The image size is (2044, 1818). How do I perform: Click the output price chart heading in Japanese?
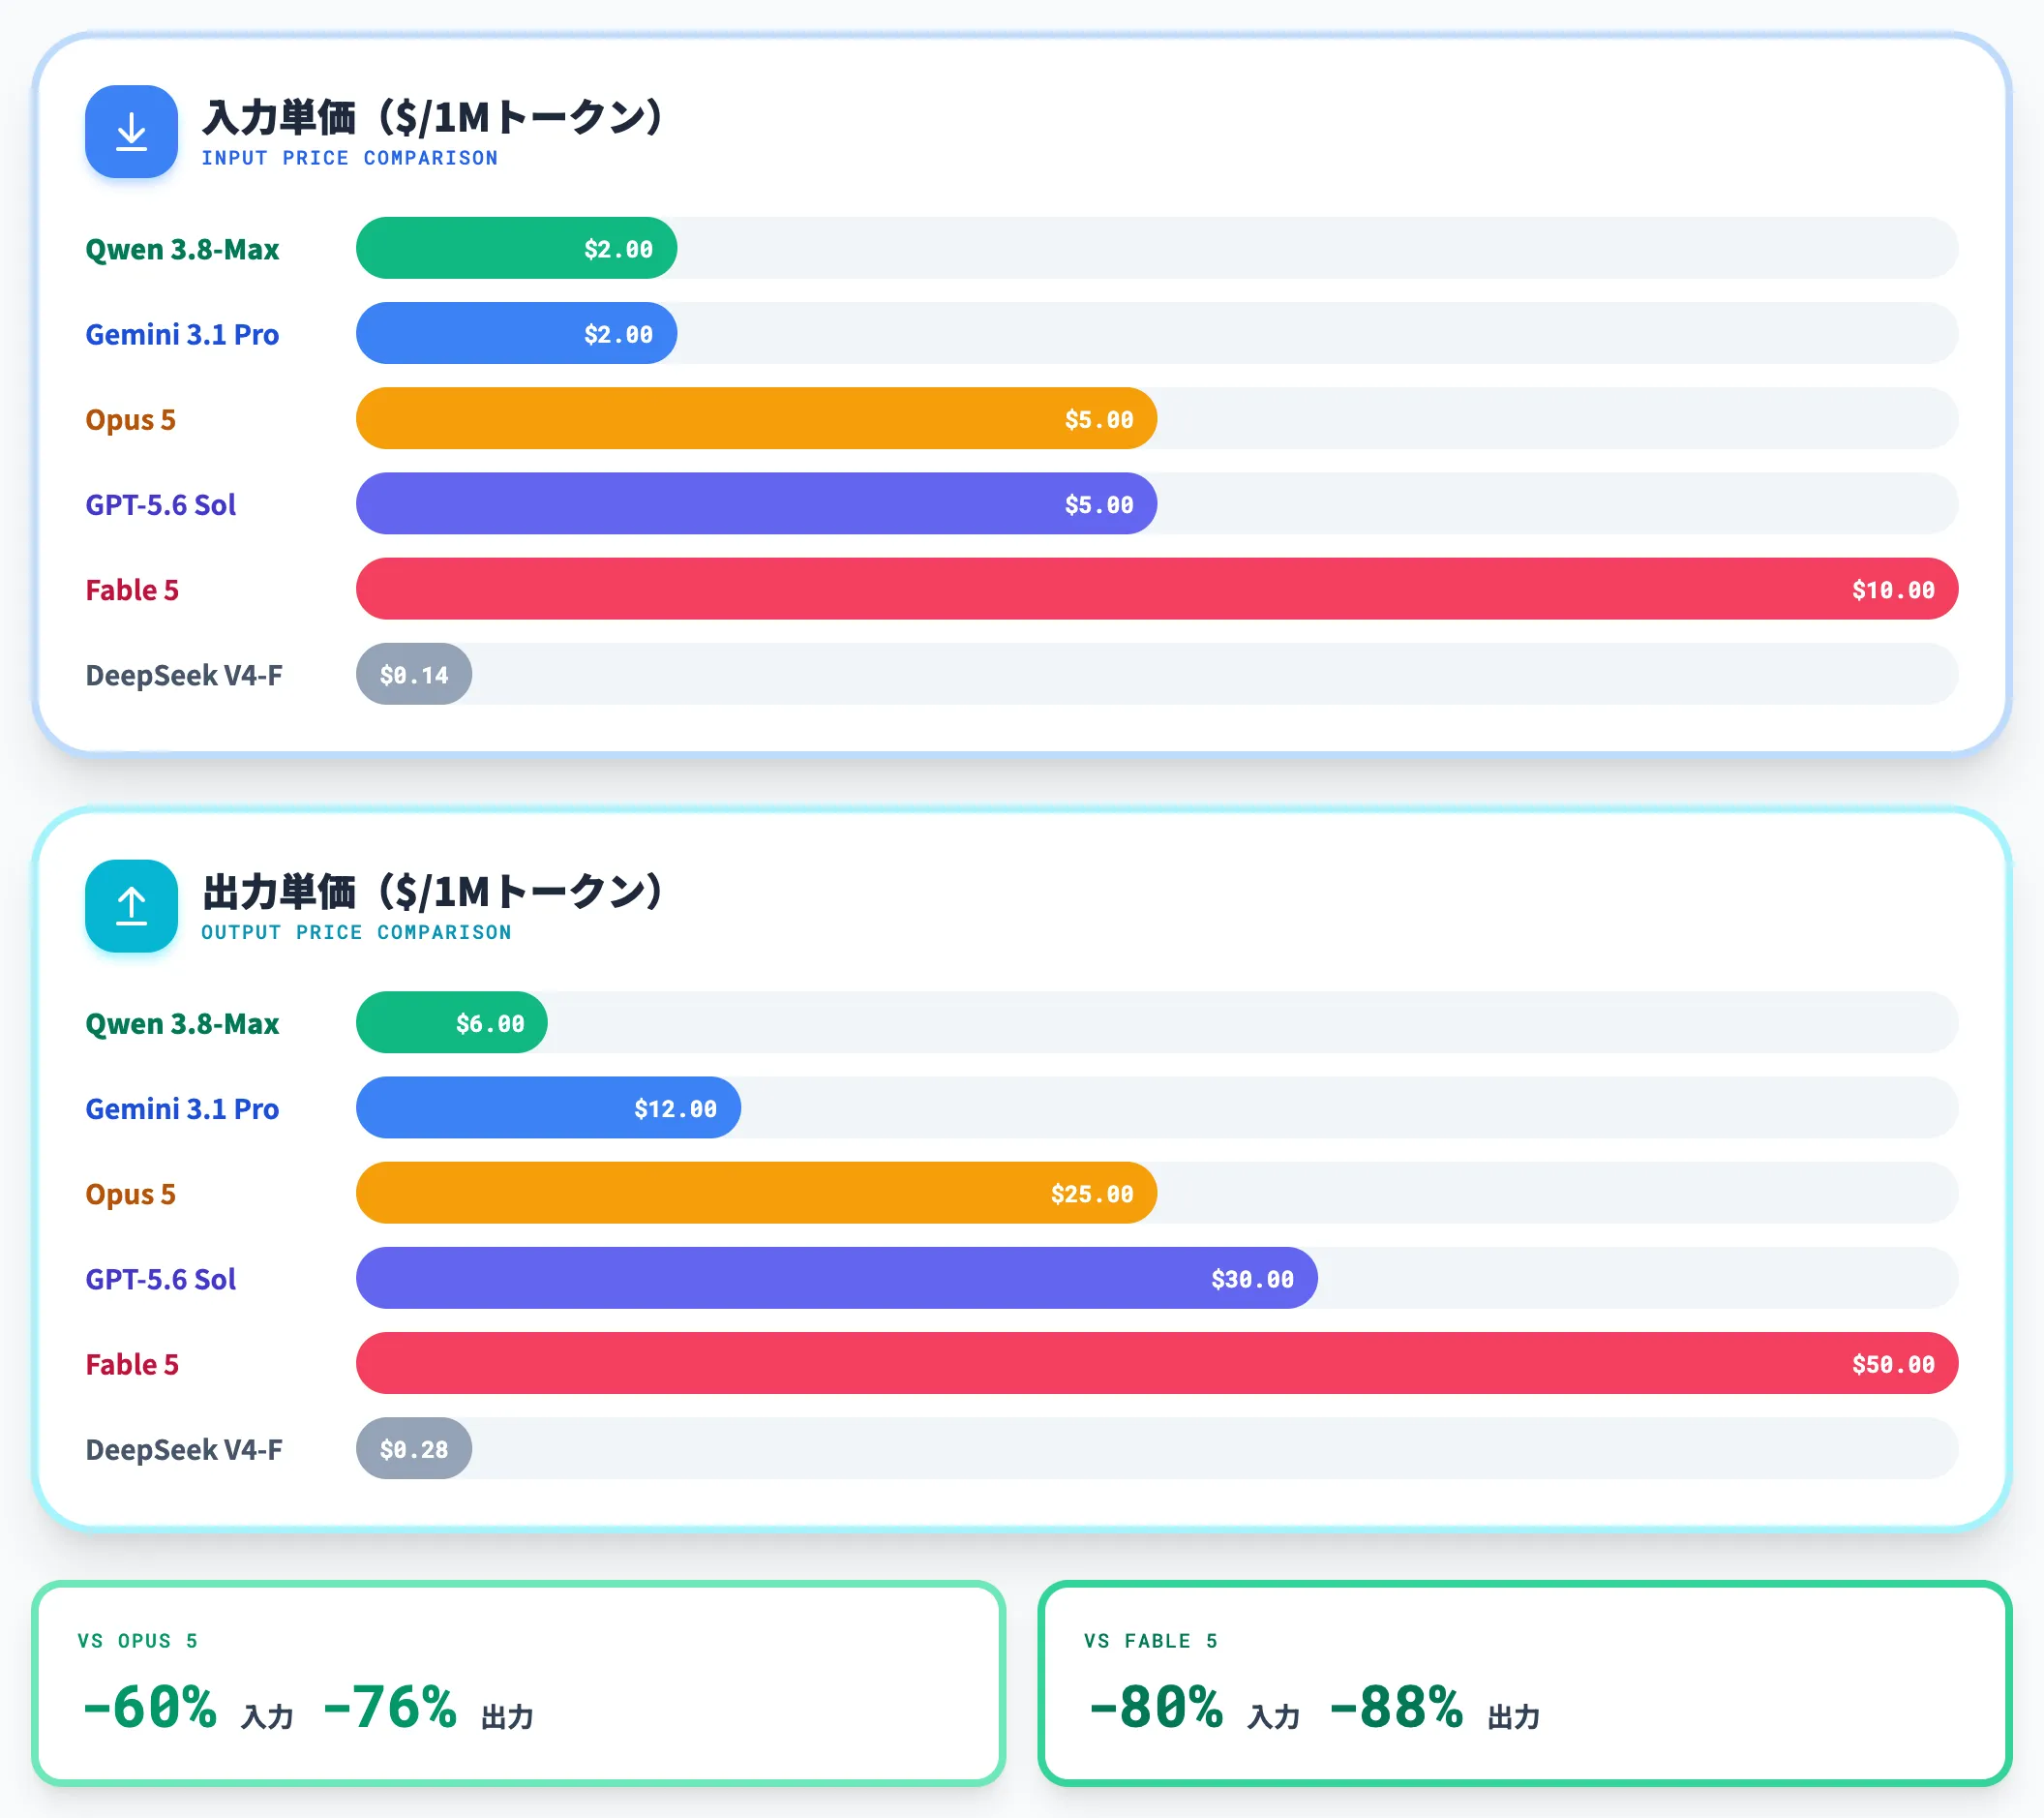(432, 891)
